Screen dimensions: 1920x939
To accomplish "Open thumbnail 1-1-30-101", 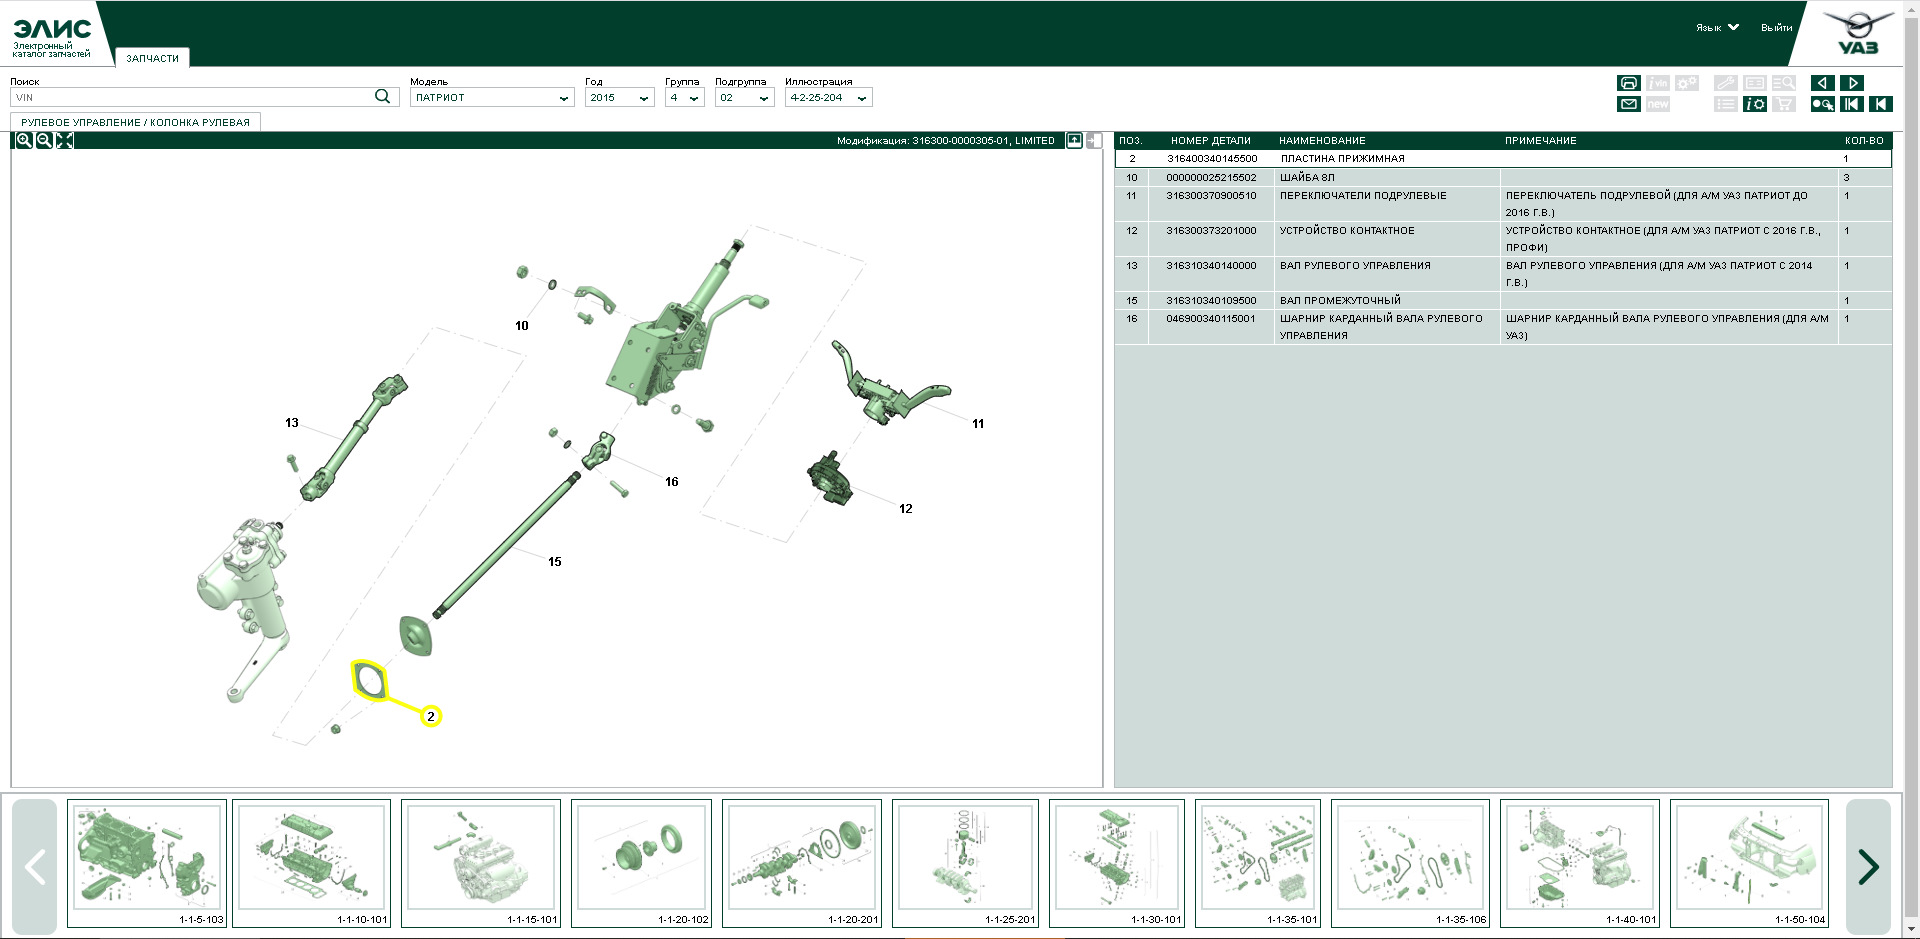I will [1117, 864].
